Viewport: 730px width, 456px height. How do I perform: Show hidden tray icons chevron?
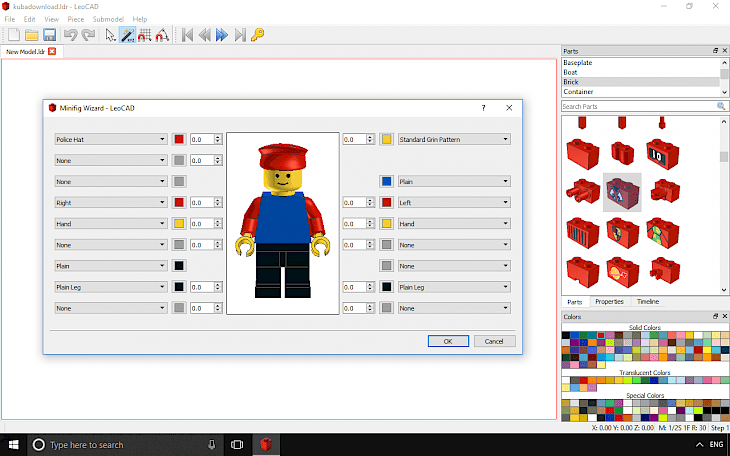[x=699, y=444]
